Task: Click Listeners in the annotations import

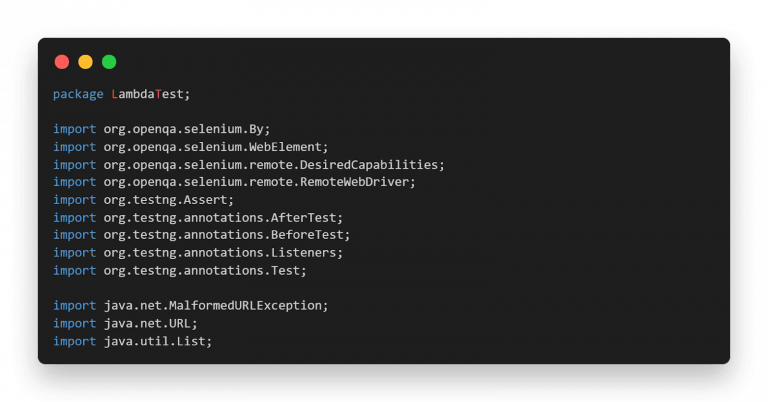Action: pyautogui.click(x=303, y=253)
